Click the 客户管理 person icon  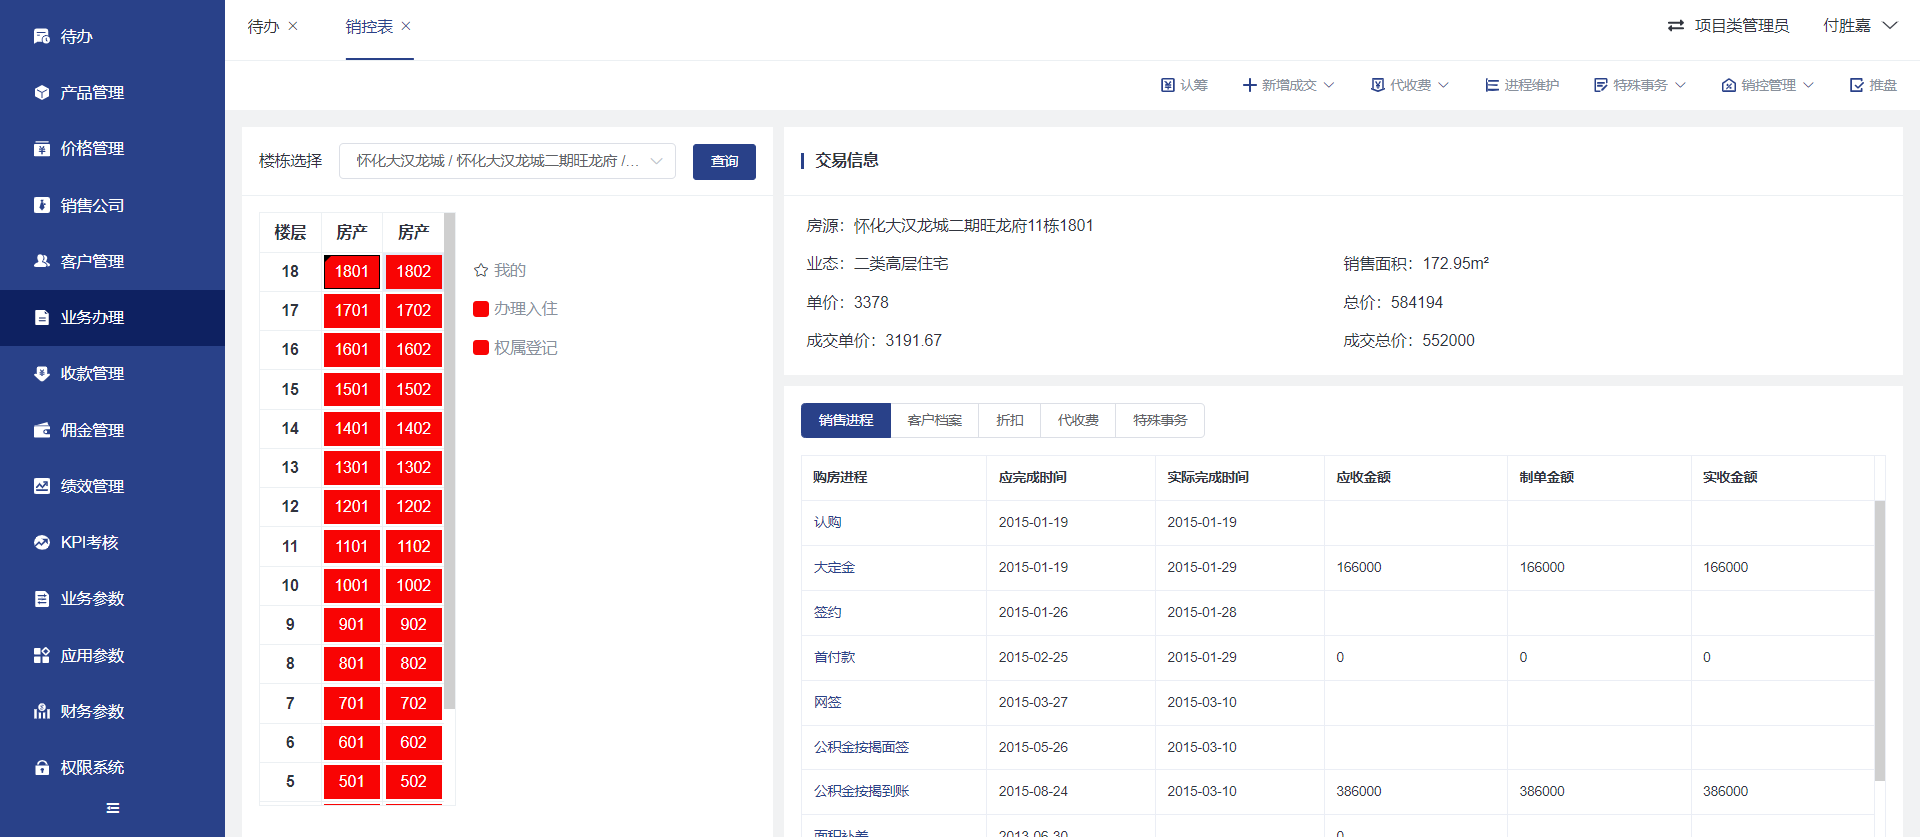pyautogui.click(x=42, y=261)
